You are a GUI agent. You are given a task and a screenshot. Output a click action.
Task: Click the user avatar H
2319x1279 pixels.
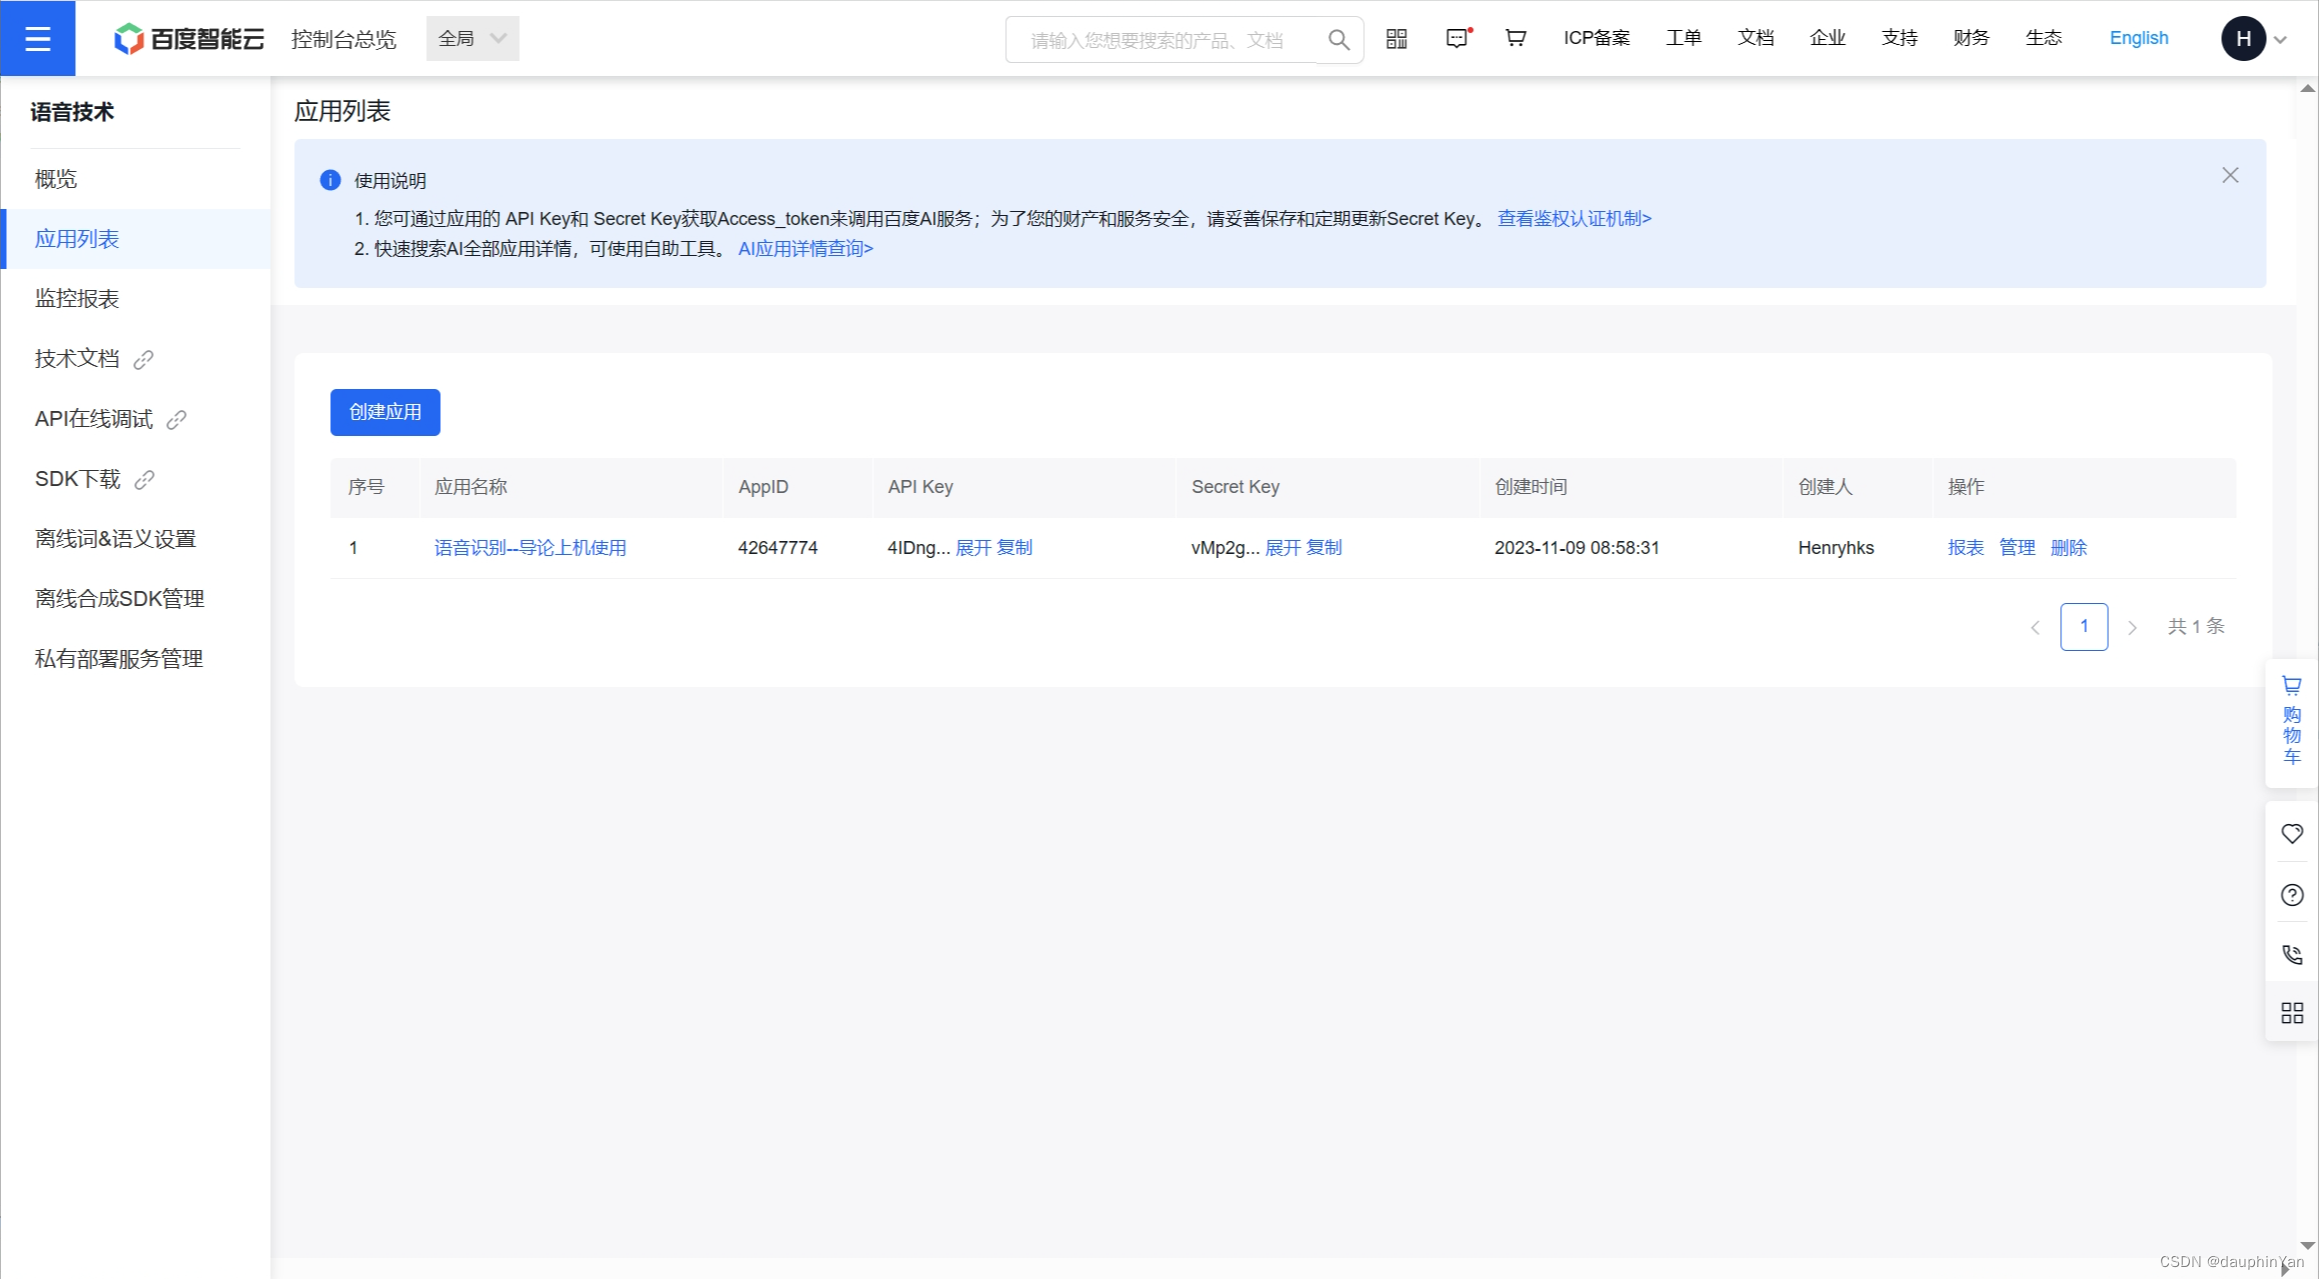click(2243, 38)
